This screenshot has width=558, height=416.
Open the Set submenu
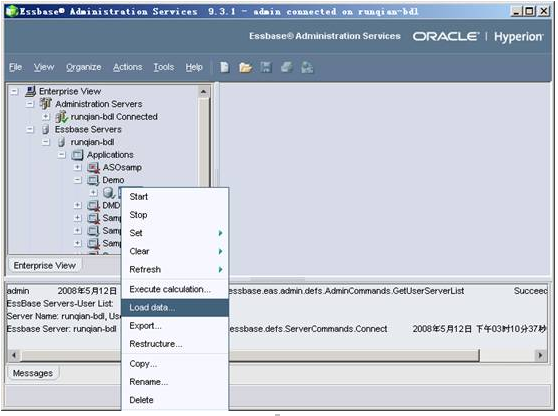click(x=175, y=233)
